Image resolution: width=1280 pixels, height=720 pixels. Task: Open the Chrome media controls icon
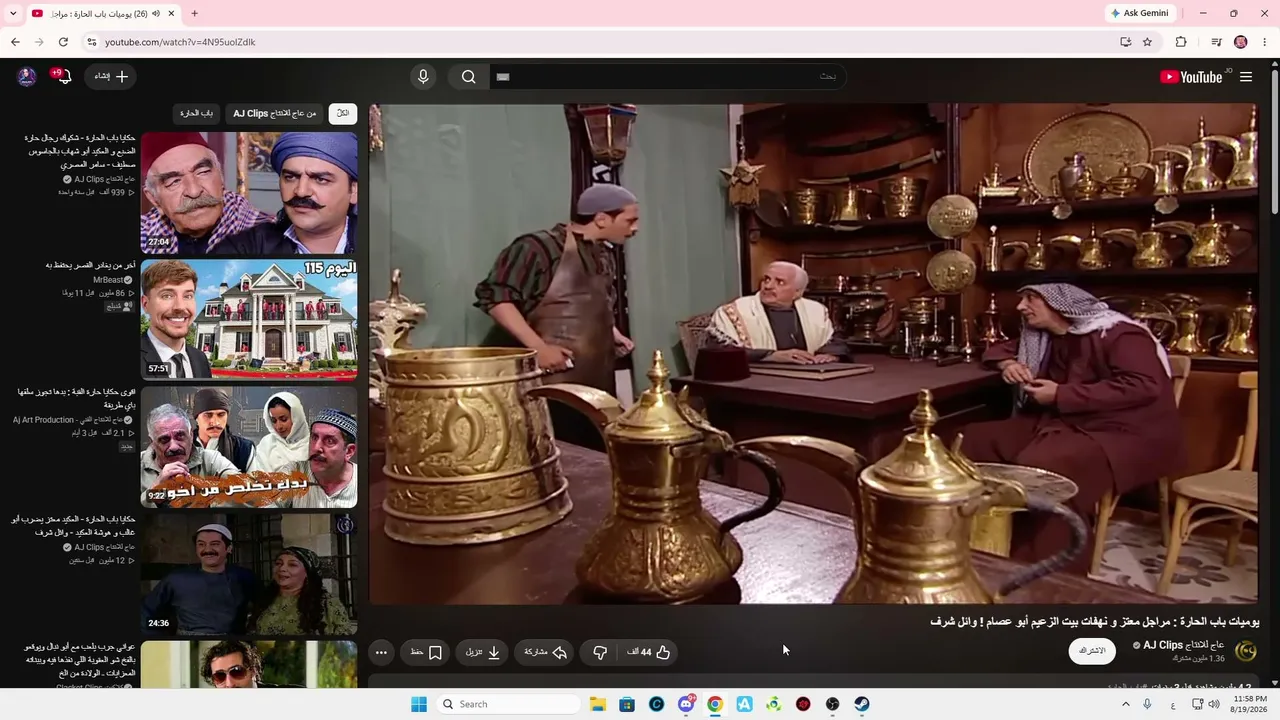click(1216, 42)
